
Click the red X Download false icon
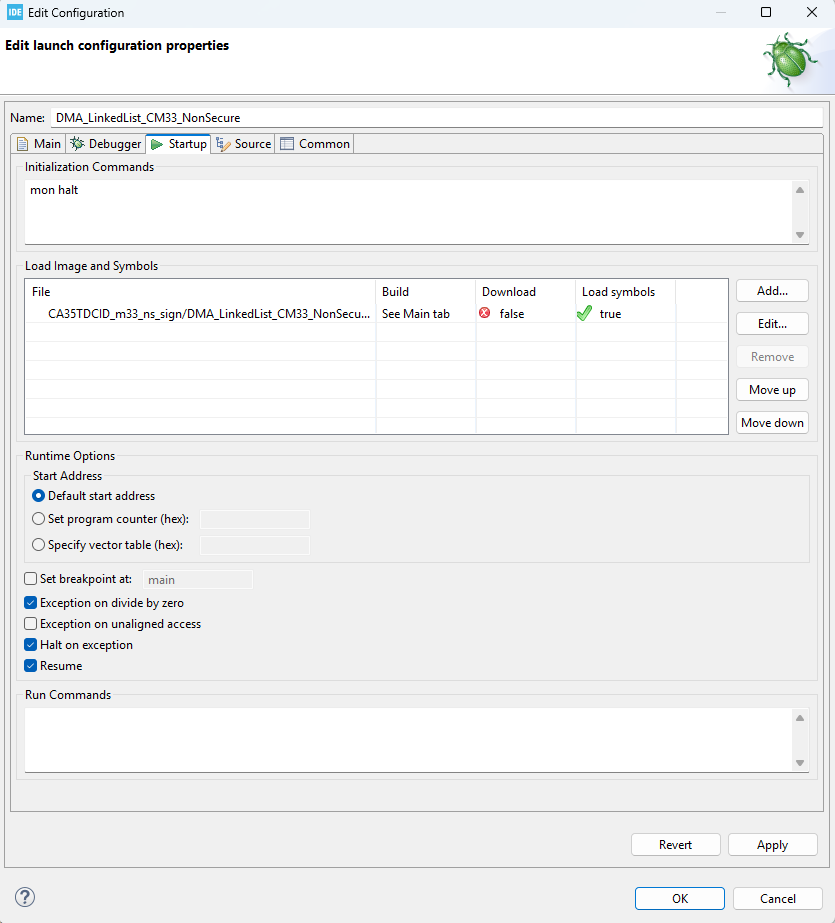(x=485, y=313)
